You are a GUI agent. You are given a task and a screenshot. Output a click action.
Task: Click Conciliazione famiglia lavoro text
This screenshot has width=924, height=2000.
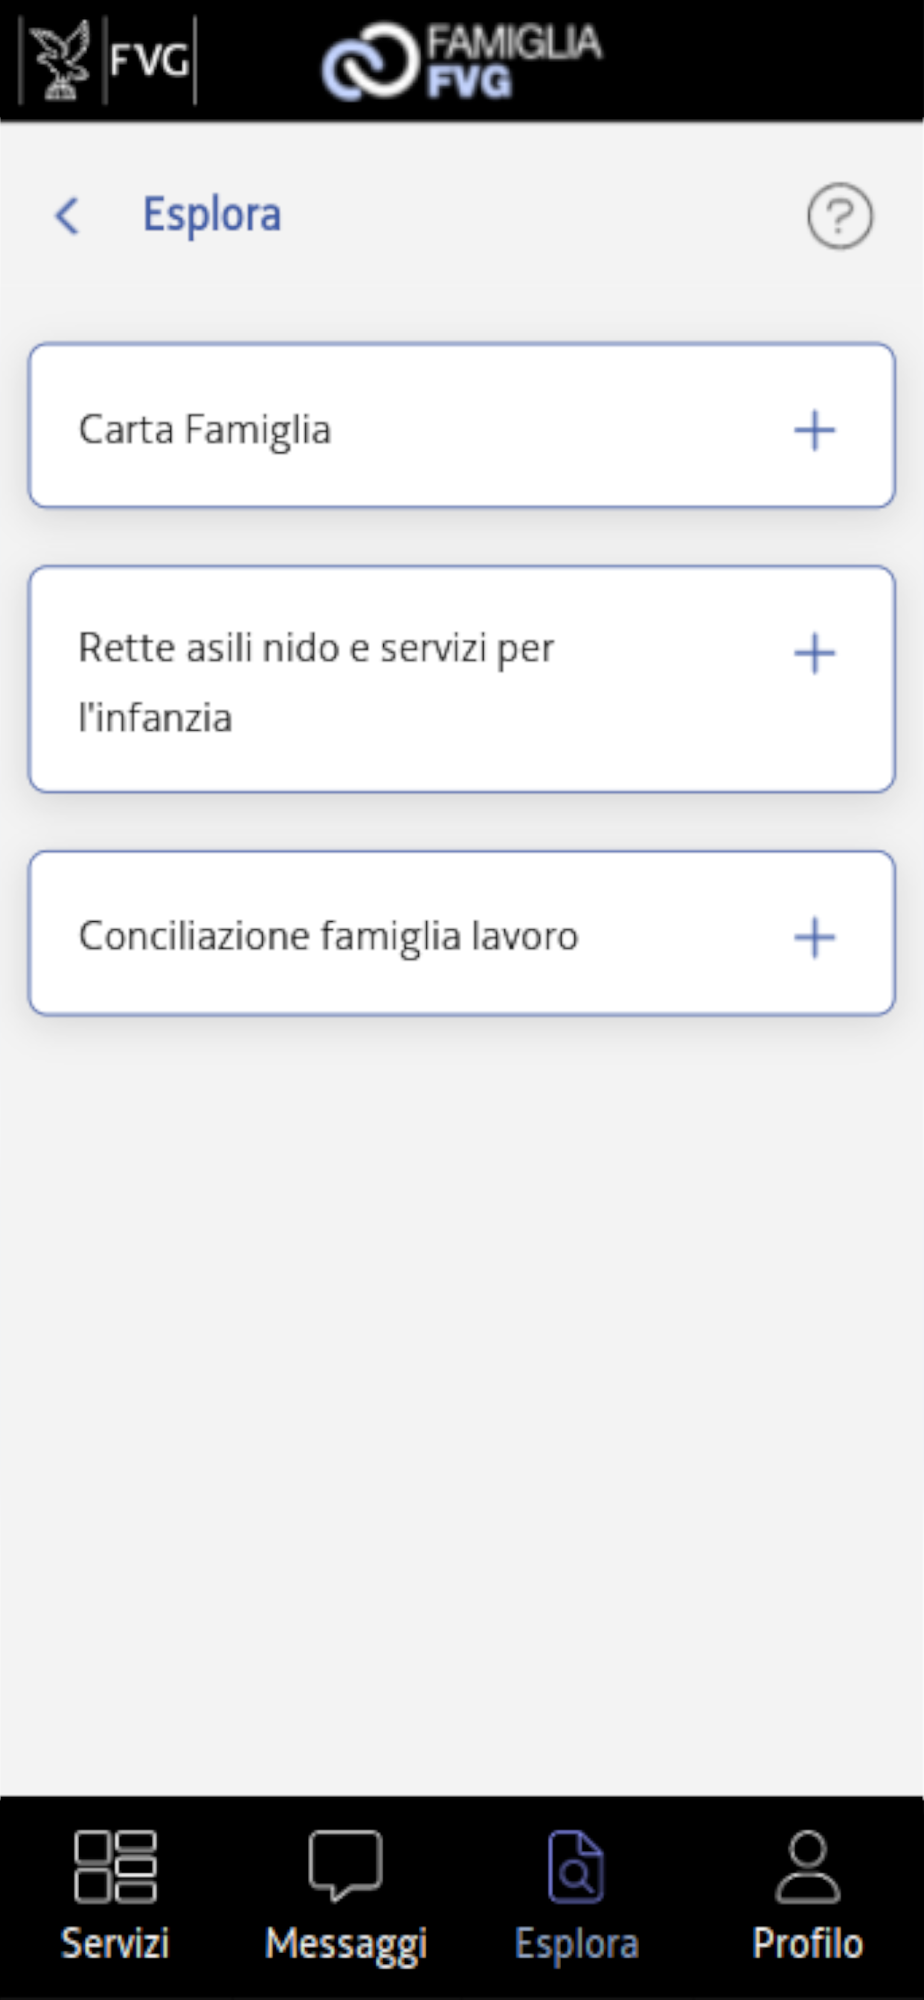click(328, 937)
